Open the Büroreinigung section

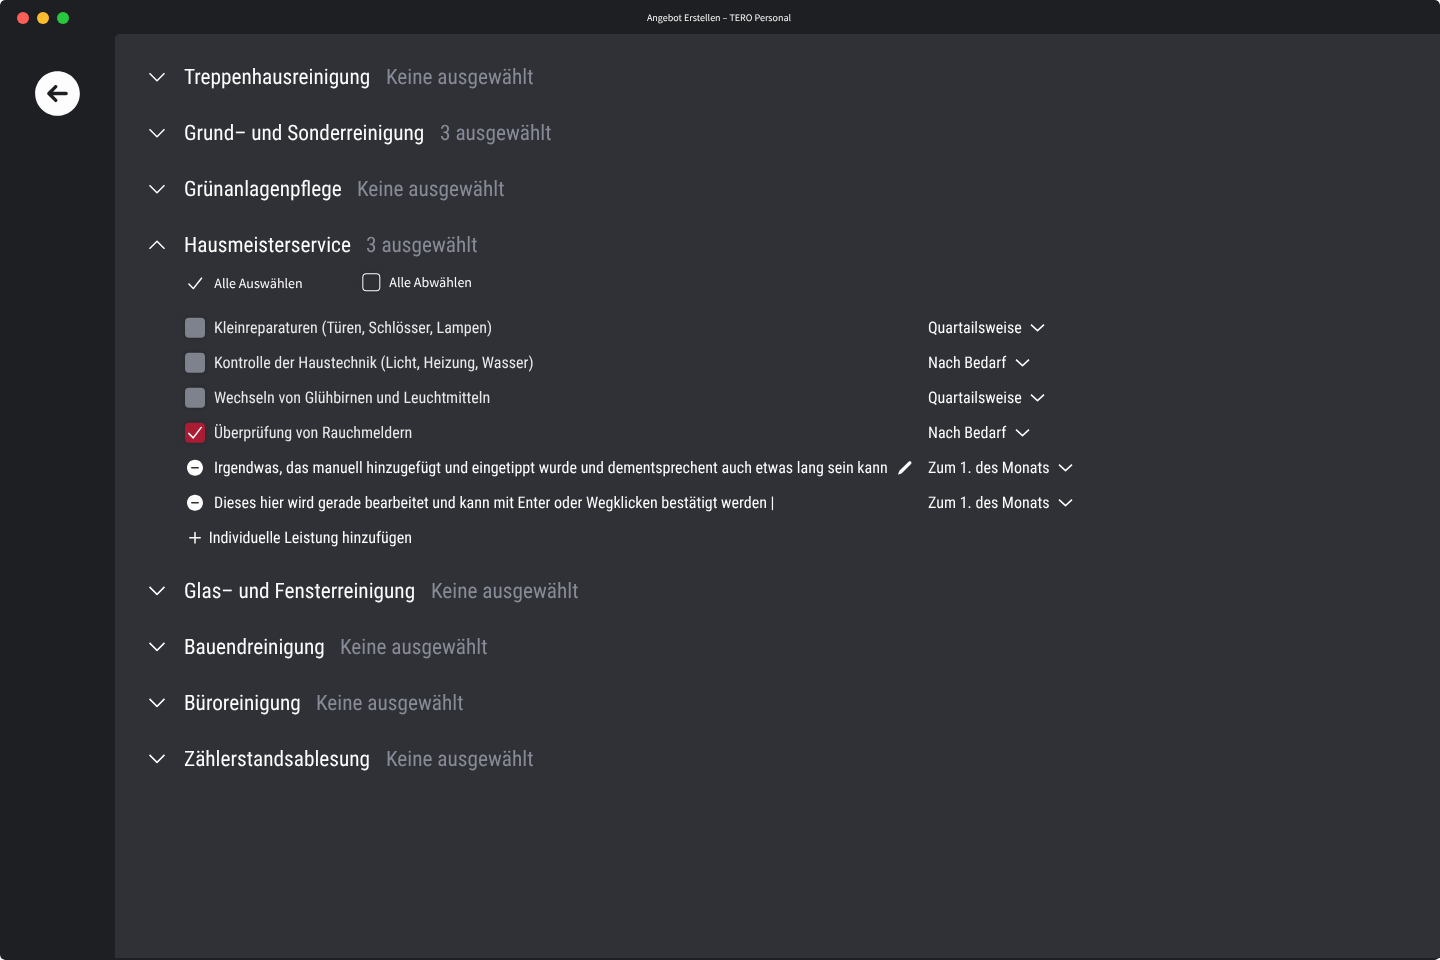pos(157,703)
